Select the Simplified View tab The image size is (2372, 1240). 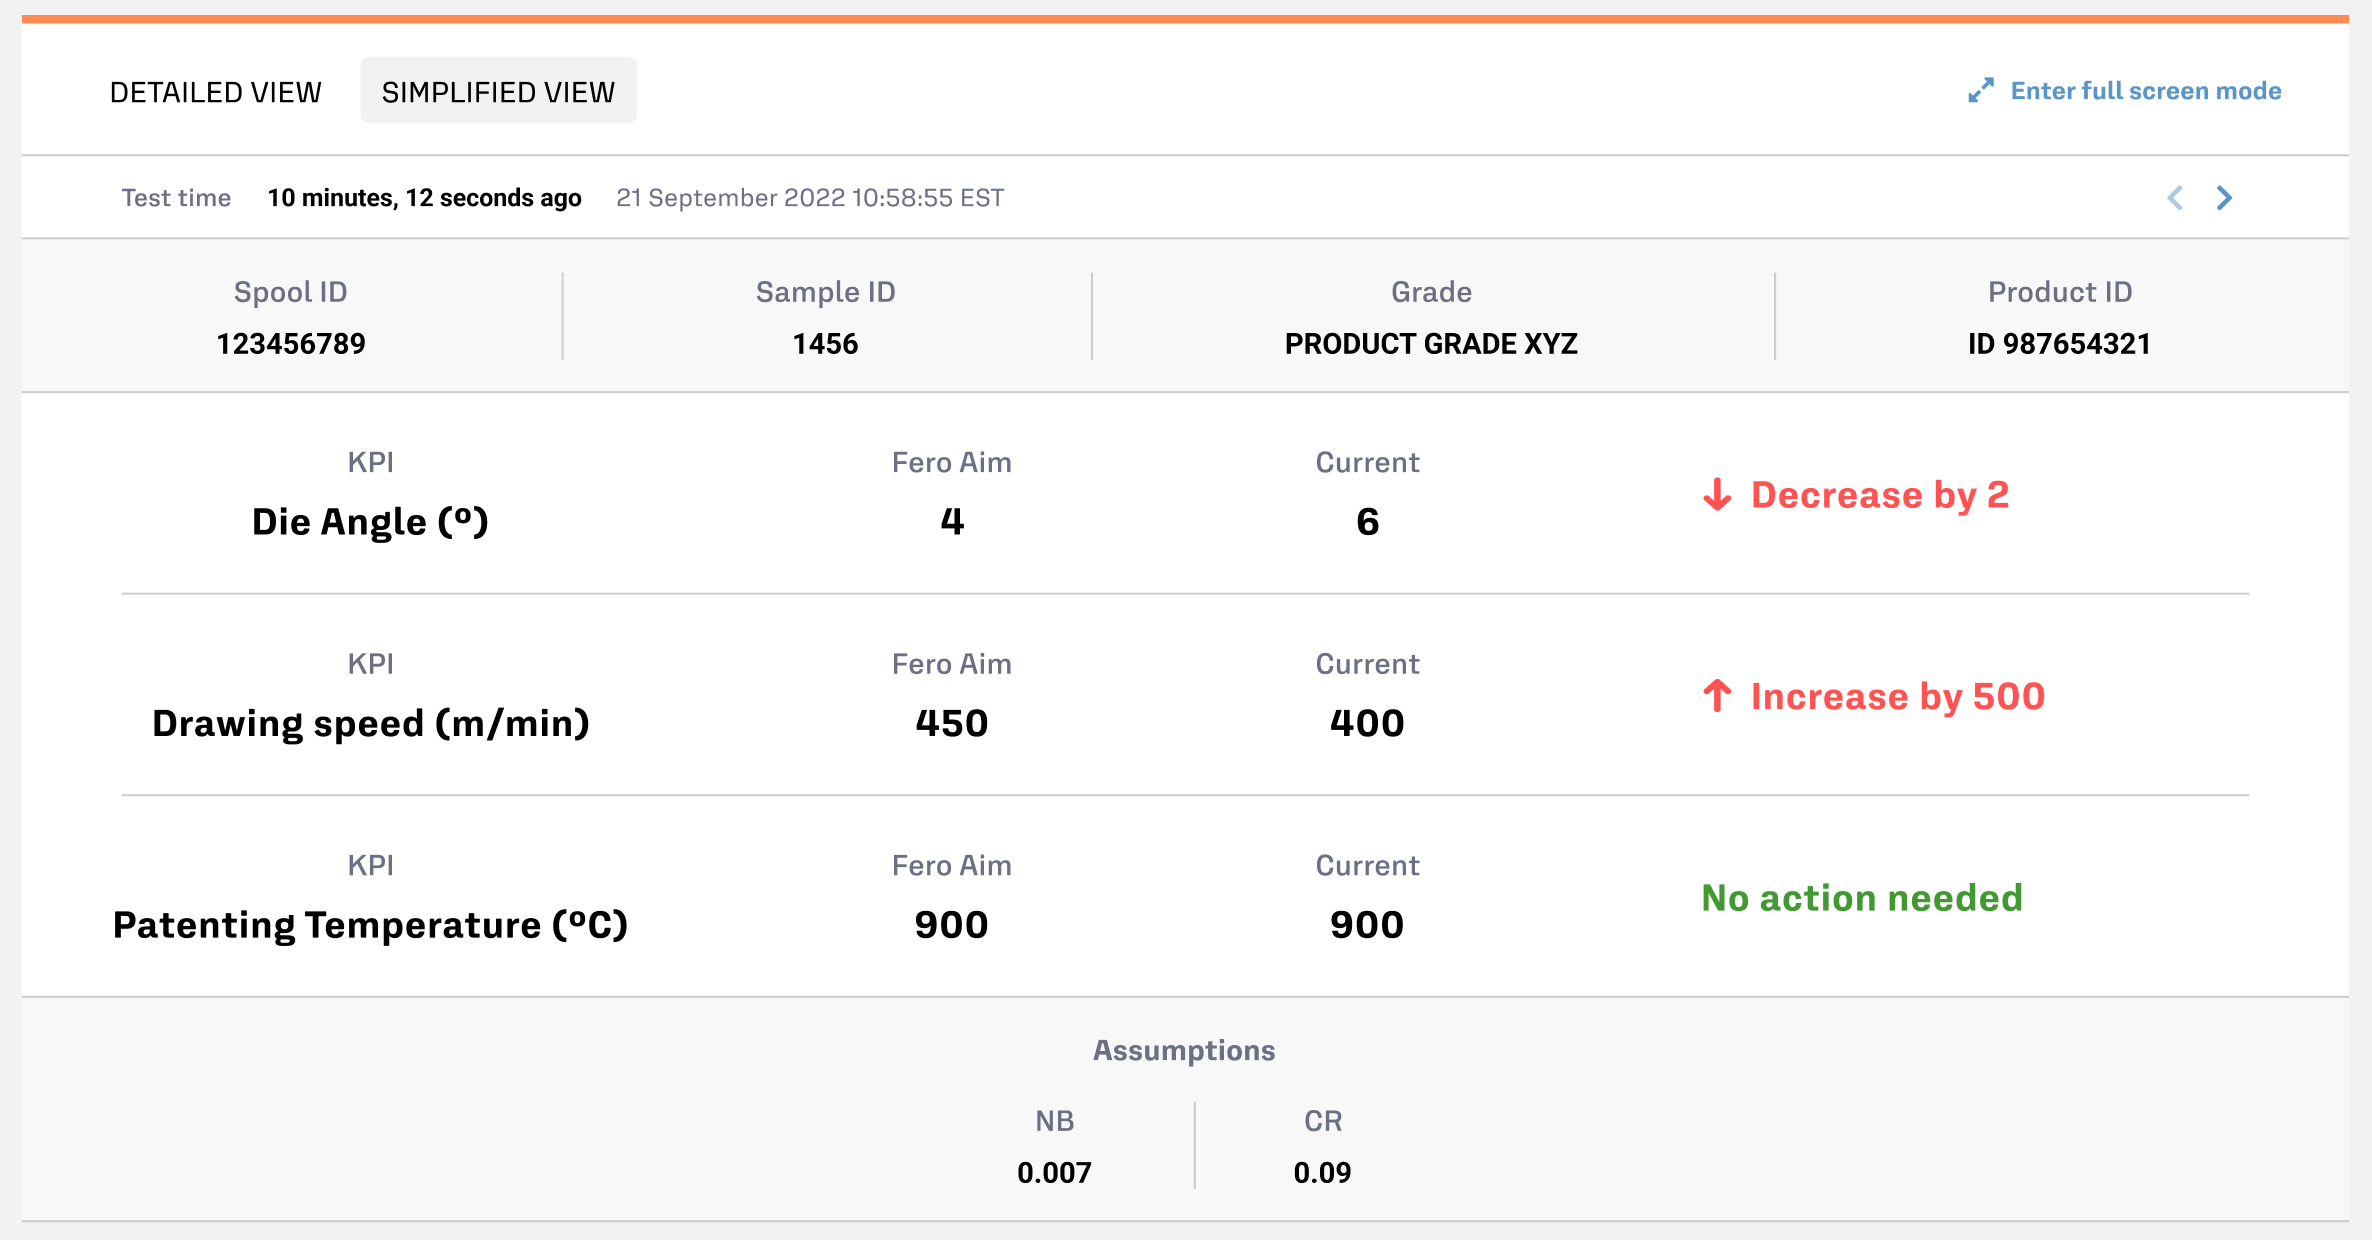[x=498, y=92]
